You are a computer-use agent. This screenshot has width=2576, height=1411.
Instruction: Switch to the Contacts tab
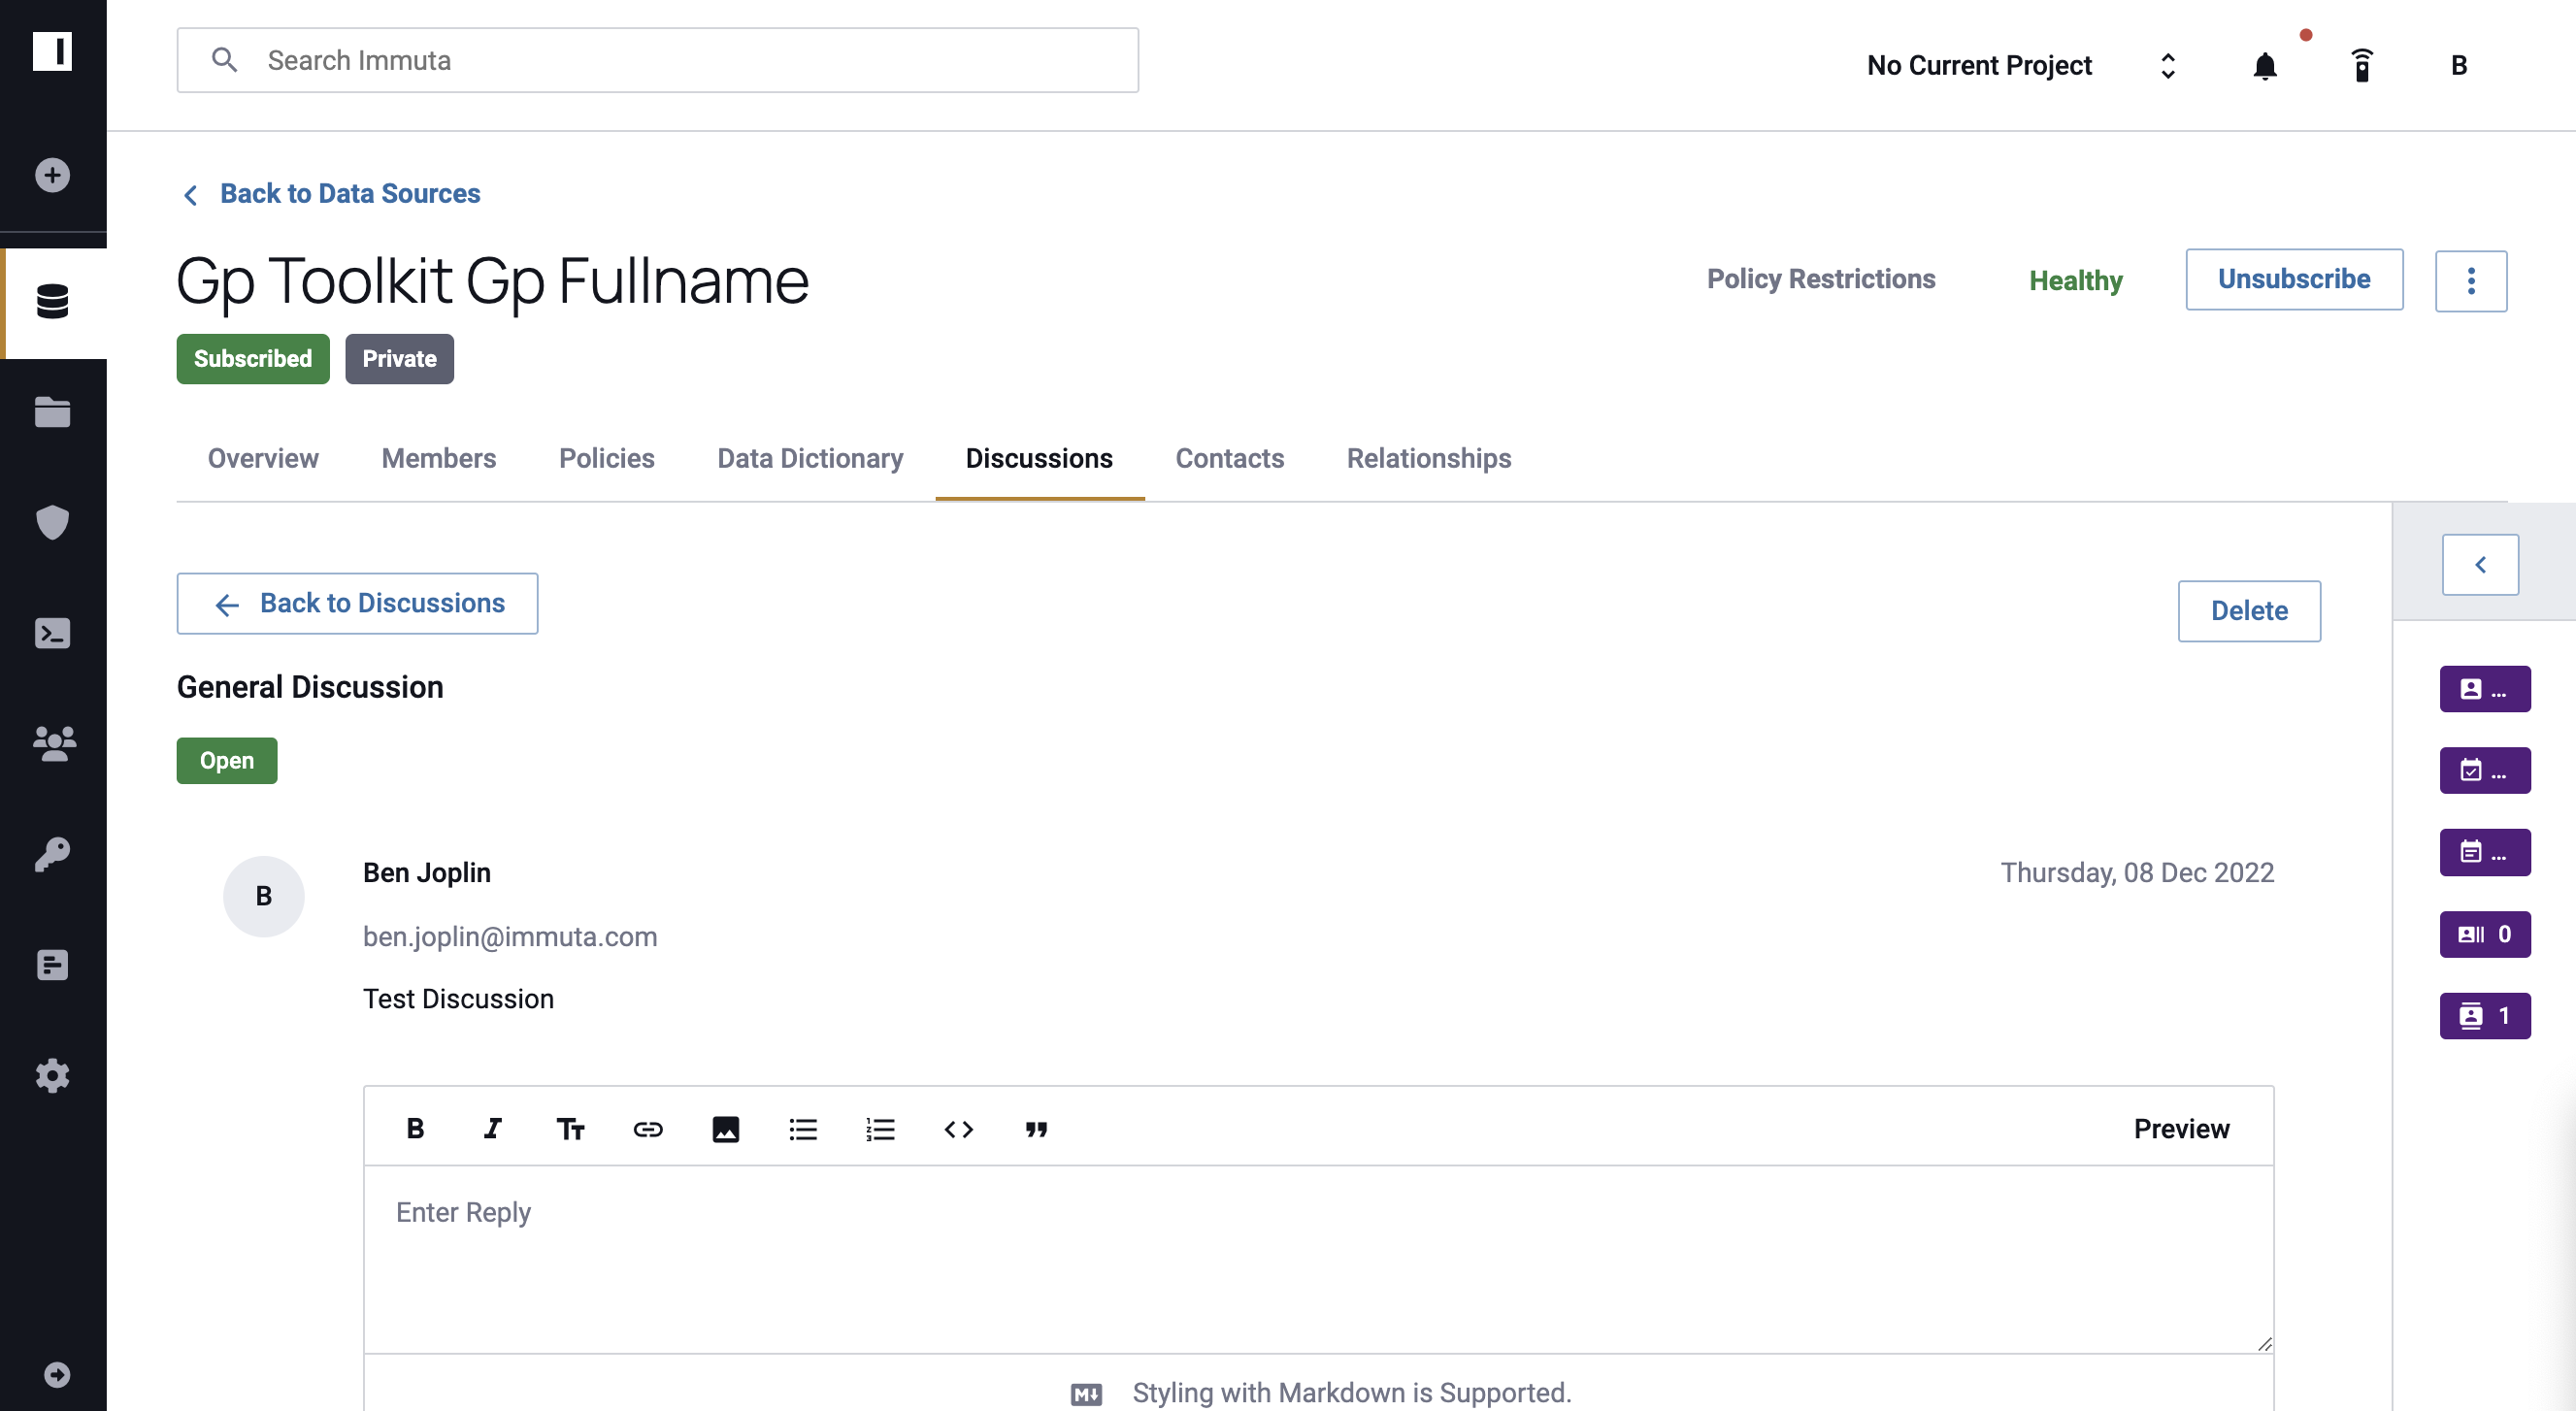pos(1230,458)
